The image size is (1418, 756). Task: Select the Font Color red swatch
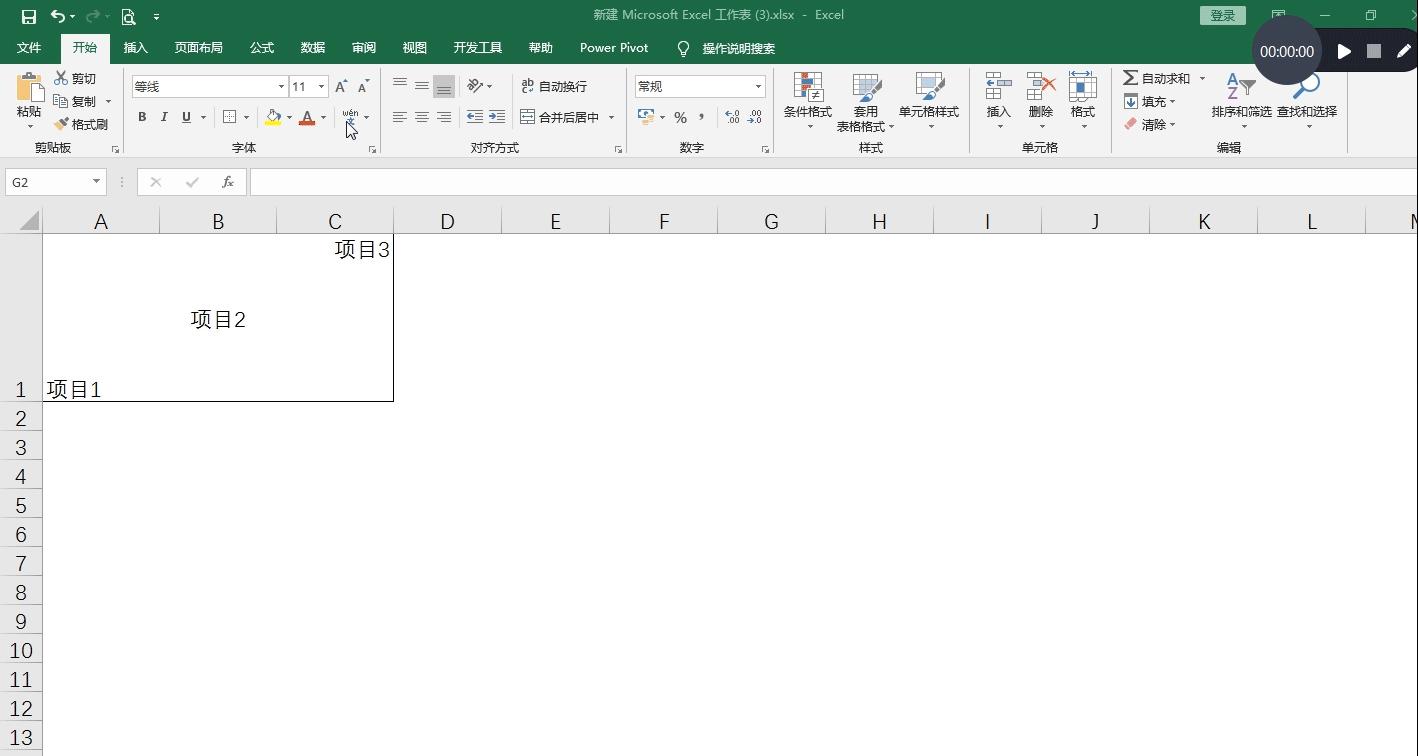pos(308,120)
